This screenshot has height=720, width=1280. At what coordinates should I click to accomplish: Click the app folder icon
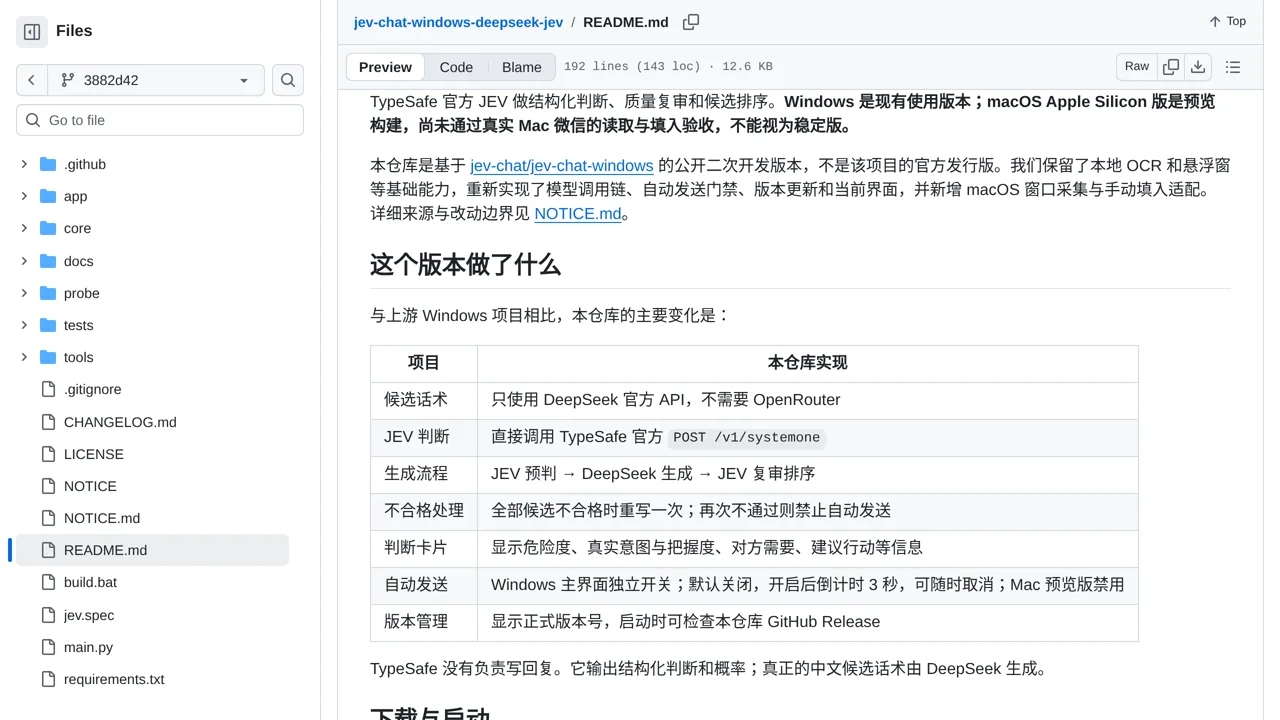click(48, 196)
